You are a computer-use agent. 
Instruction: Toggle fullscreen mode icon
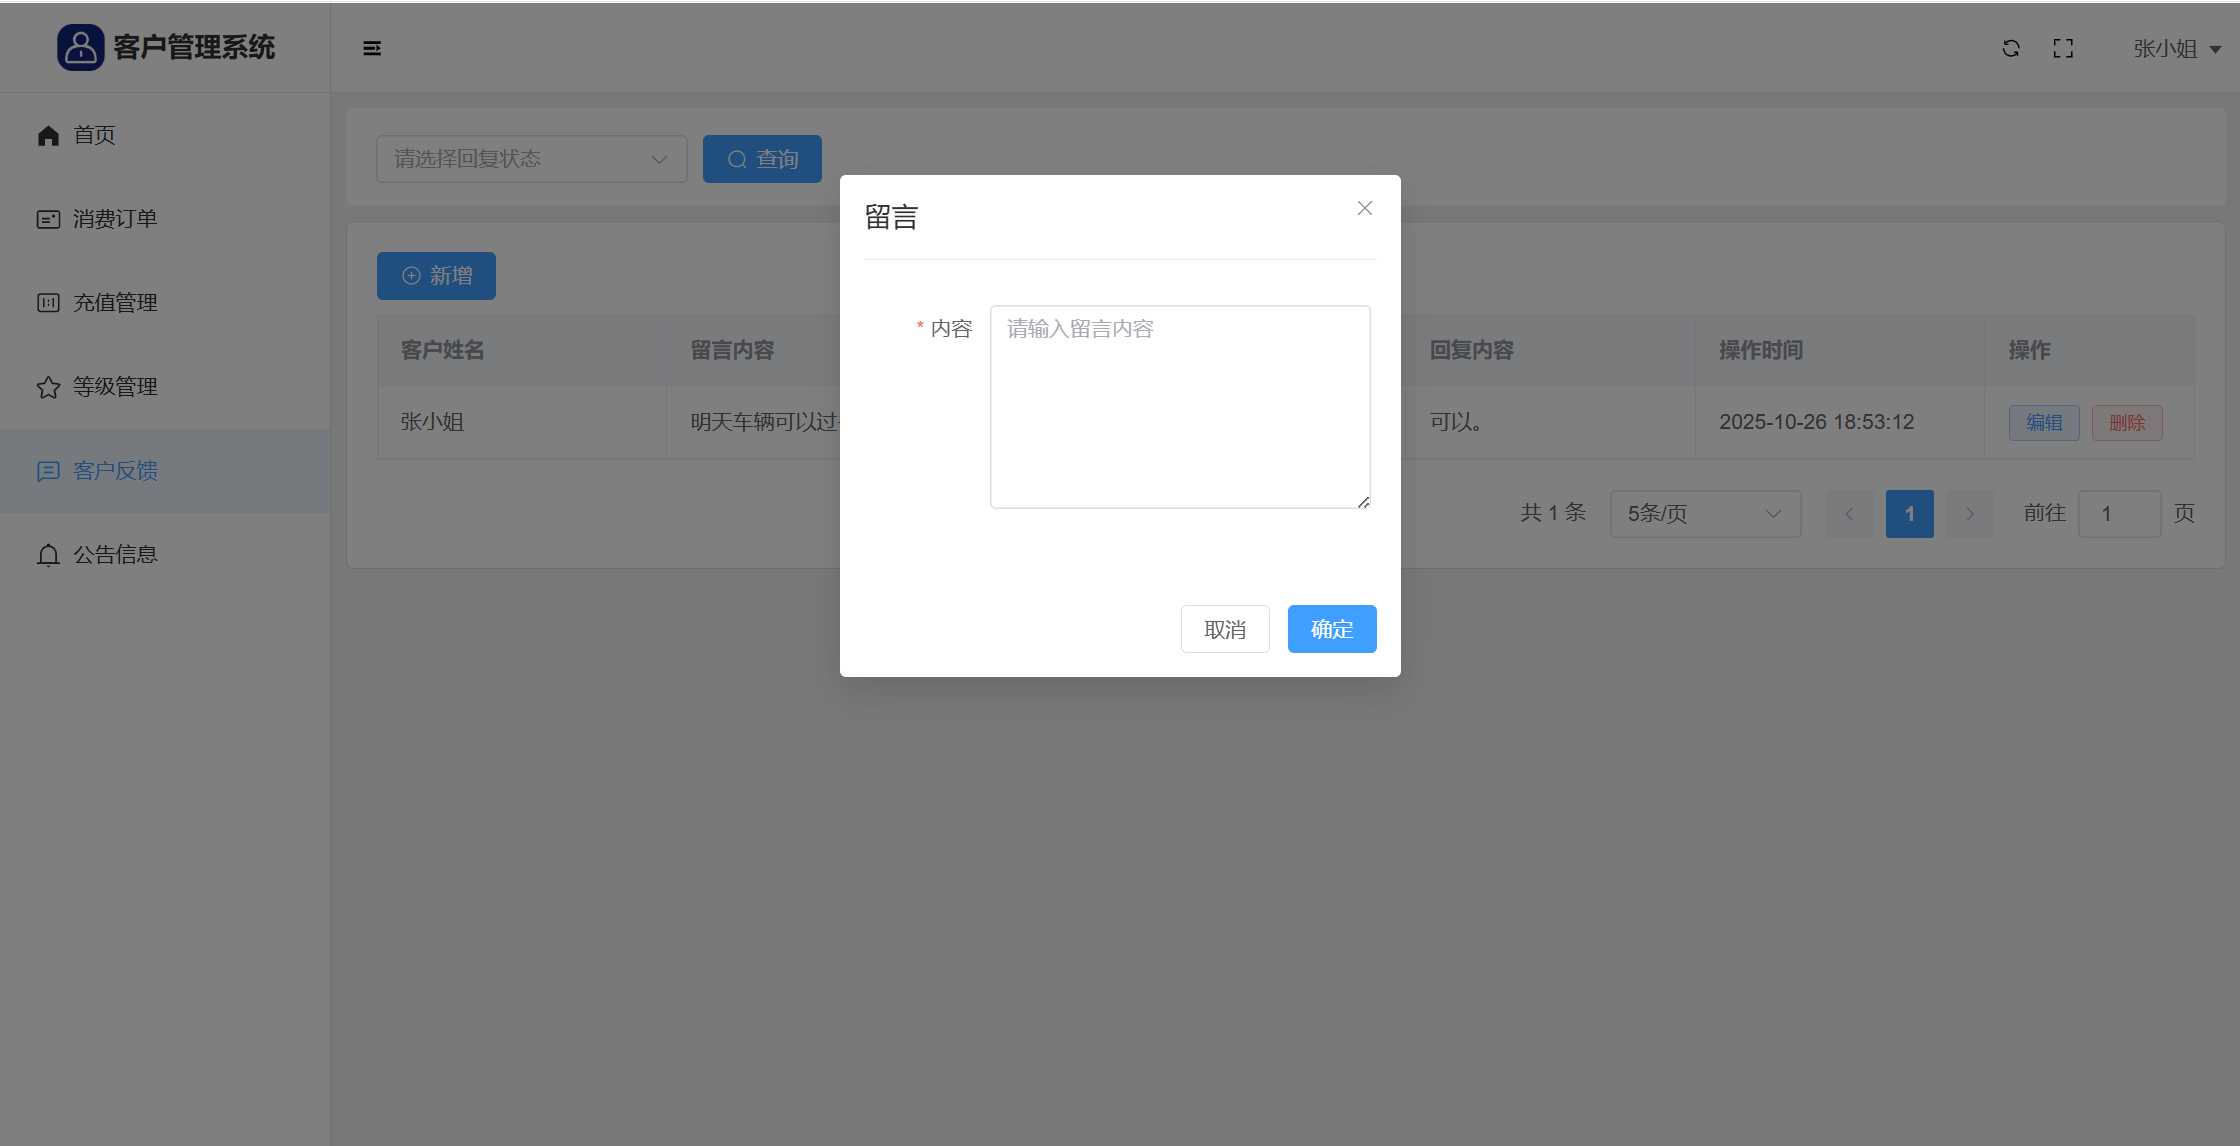[x=2063, y=48]
